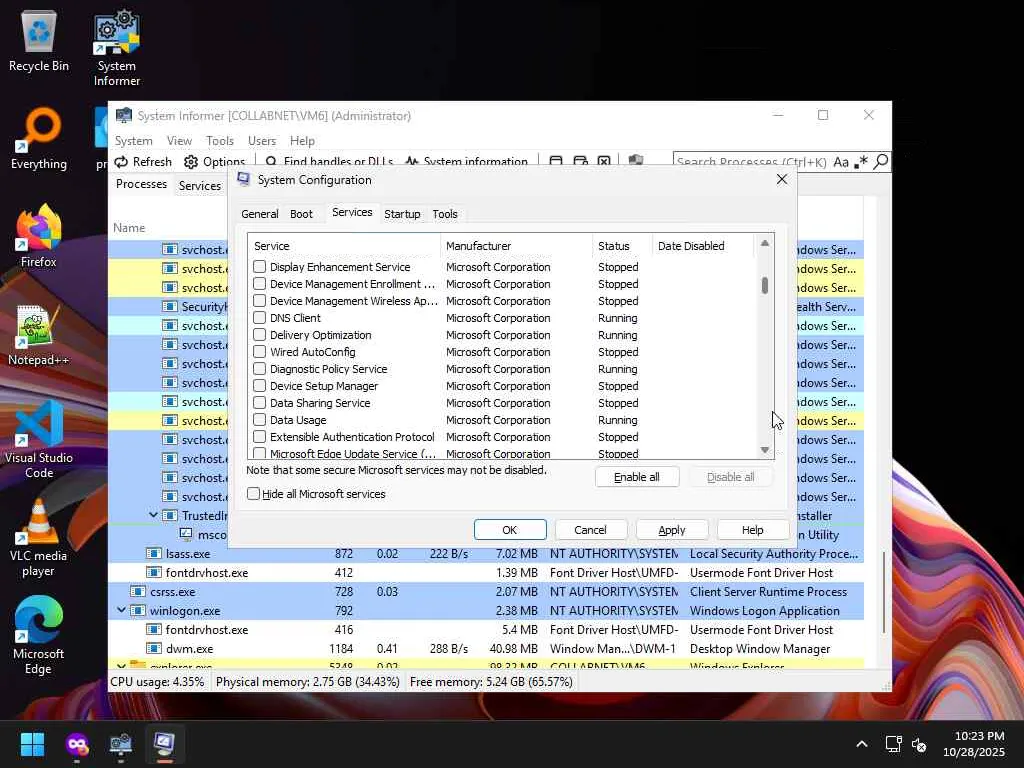Image resolution: width=1024 pixels, height=768 pixels.
Task: Open Options in System Informer toolbar
Action: tap(214, 161)
